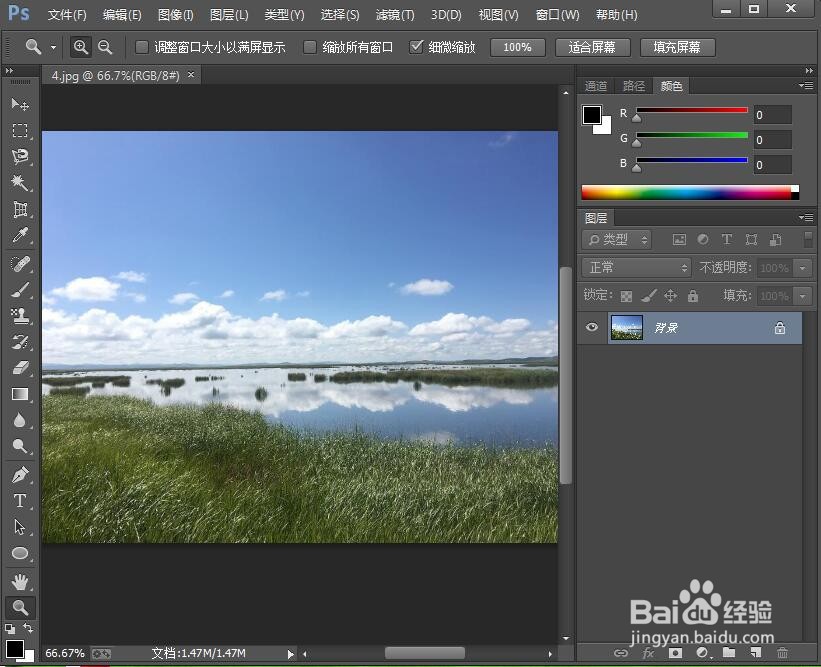
Task: Switch to the Channels tab
Action: 596,86
